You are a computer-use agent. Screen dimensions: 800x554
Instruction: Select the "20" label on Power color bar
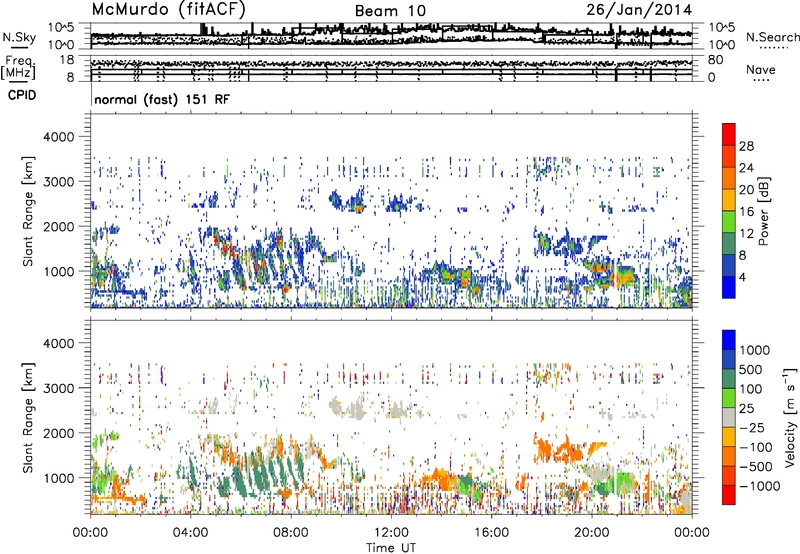point(746,190)
